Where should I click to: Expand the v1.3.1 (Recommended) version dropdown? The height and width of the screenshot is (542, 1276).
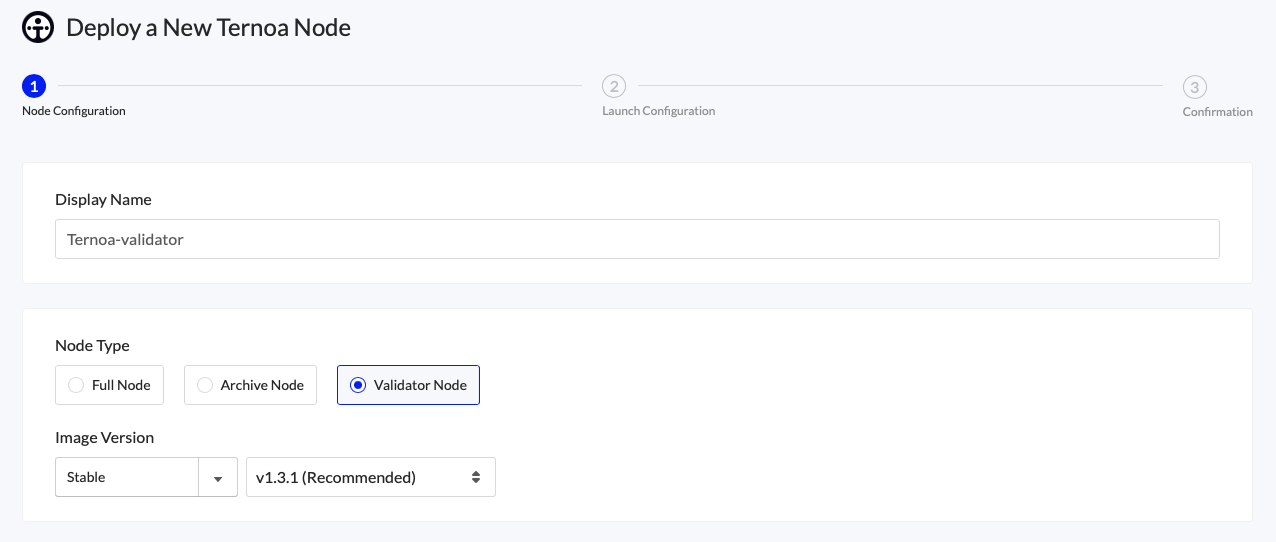(x=370, y=478)
